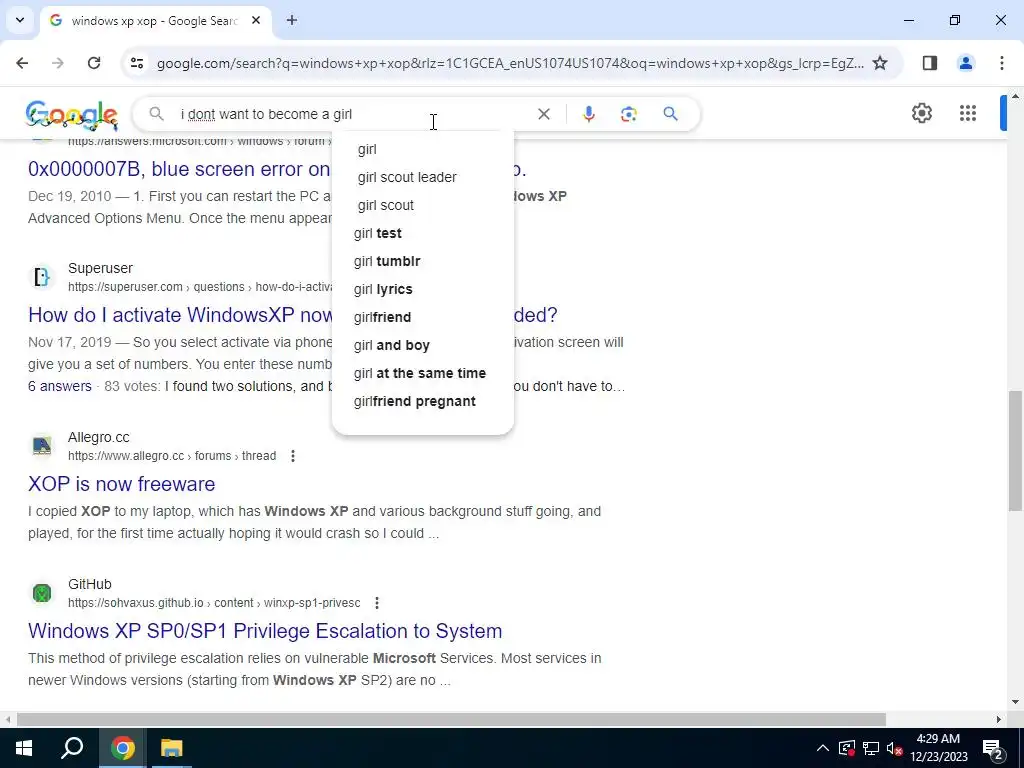Search by image with Google Lens
1024x768 pixels.
click(628, 114)
